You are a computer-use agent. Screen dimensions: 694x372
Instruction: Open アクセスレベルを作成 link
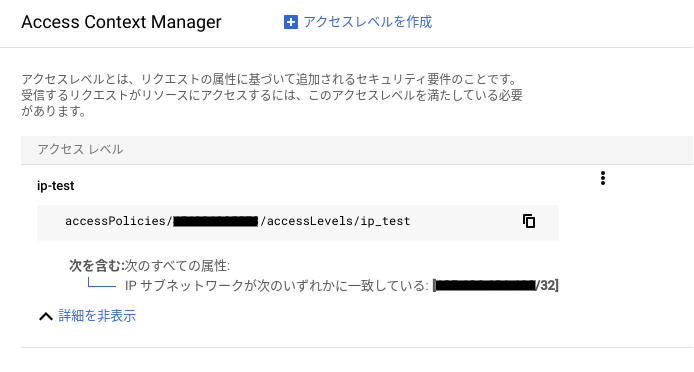pos(367,22)
